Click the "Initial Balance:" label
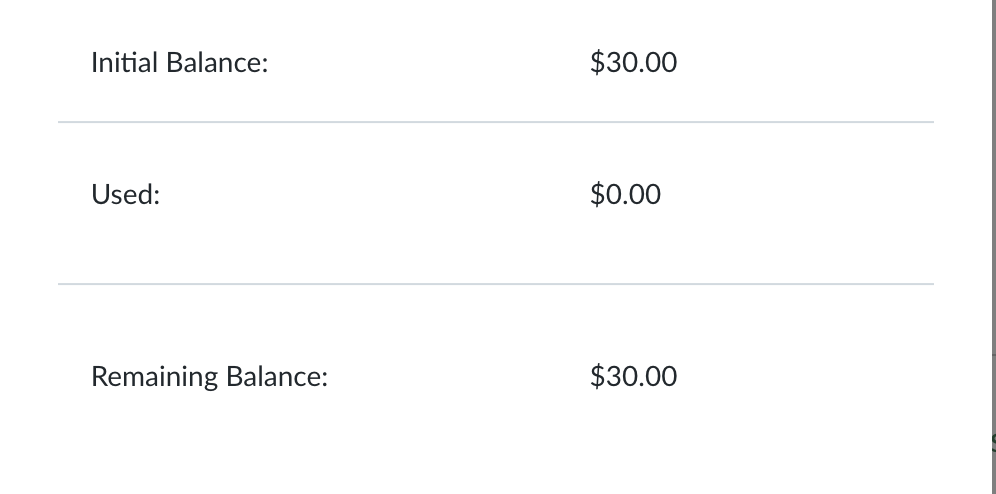 click(179, 63)
